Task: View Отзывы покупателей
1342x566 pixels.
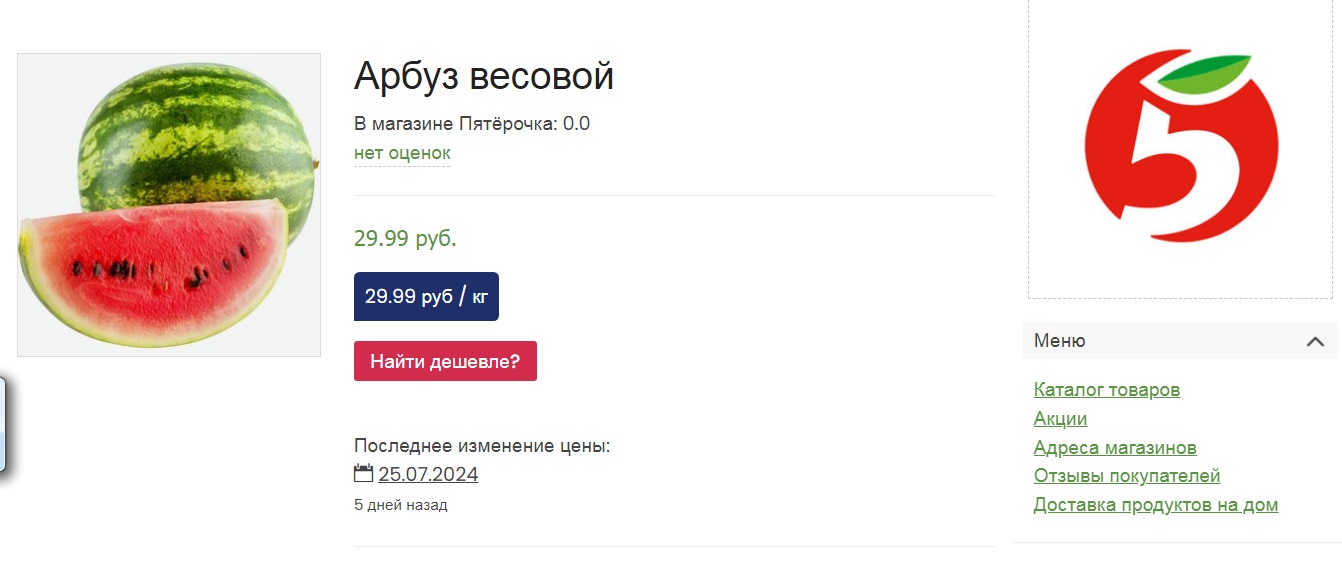Action: 1127,476
